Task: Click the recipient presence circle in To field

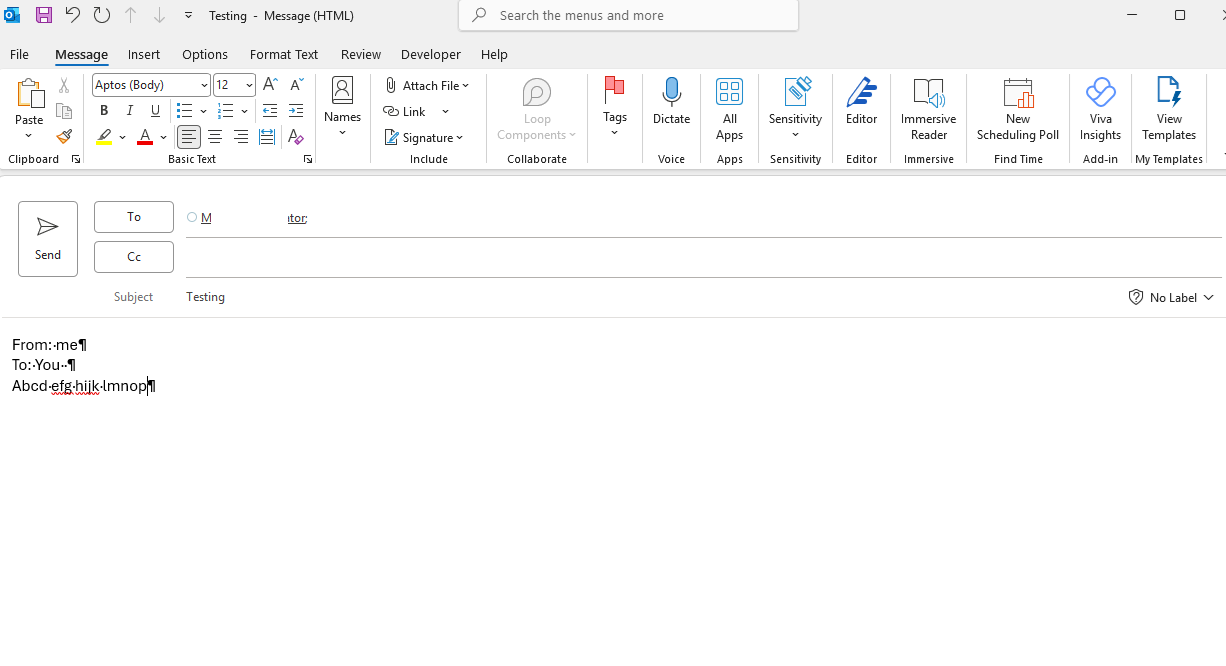Action: pyautogui.click(x=192, y=217)
